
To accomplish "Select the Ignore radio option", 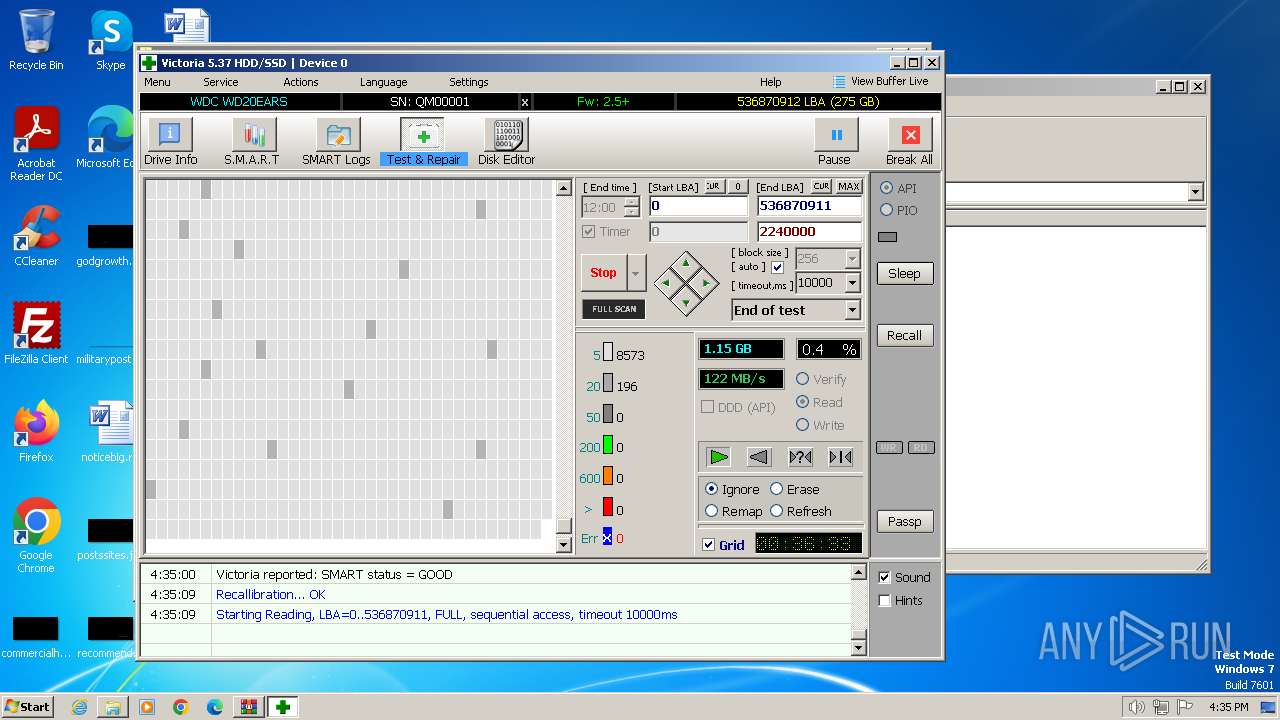I will point(712,489).
